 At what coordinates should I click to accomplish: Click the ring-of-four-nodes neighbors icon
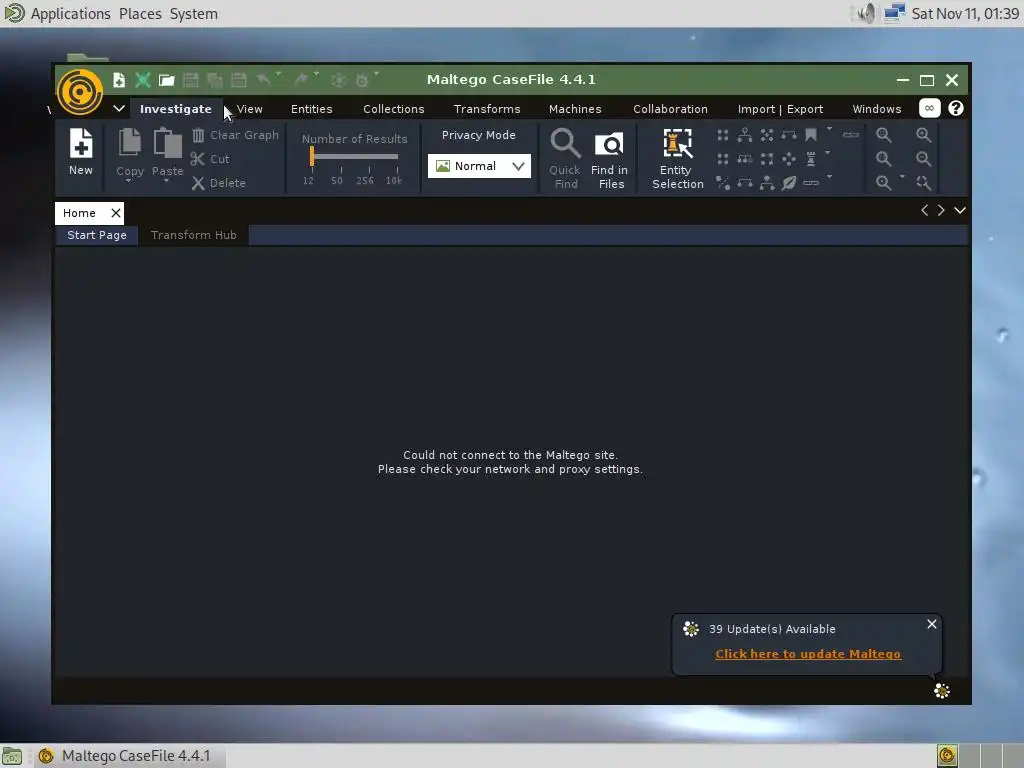pos(767,159)
